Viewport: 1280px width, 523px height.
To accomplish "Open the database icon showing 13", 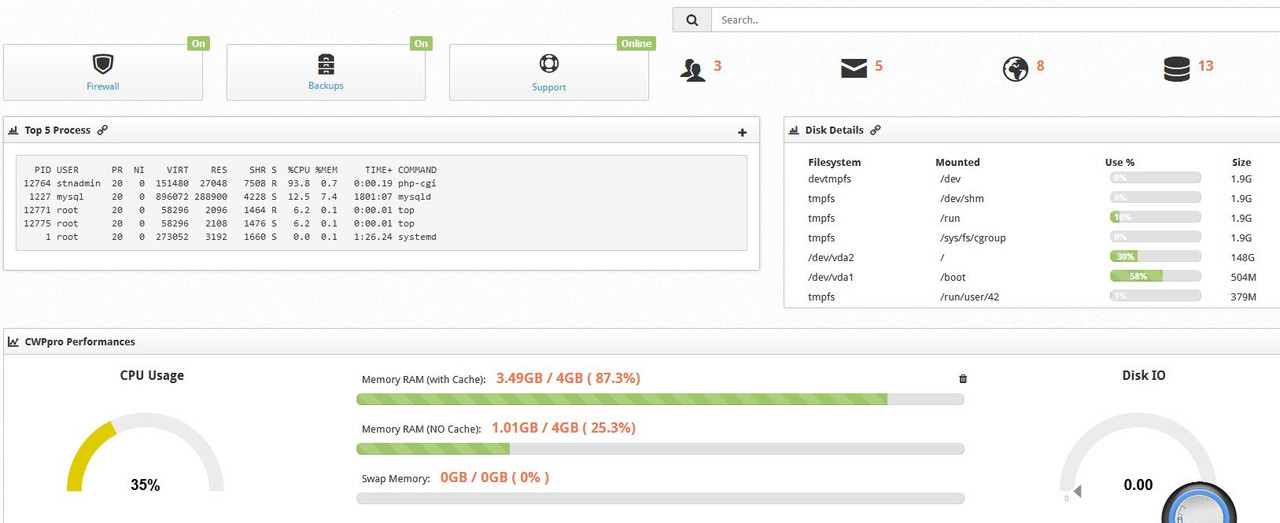I will [x=1177, y=68].
